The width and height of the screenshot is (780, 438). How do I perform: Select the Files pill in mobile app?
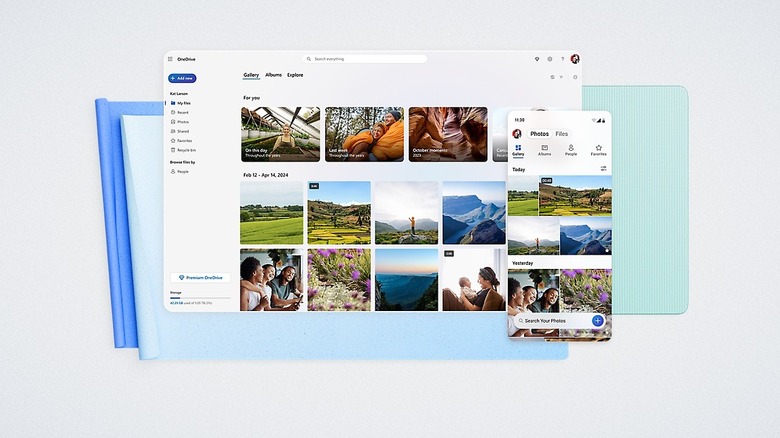coord(562,134)
